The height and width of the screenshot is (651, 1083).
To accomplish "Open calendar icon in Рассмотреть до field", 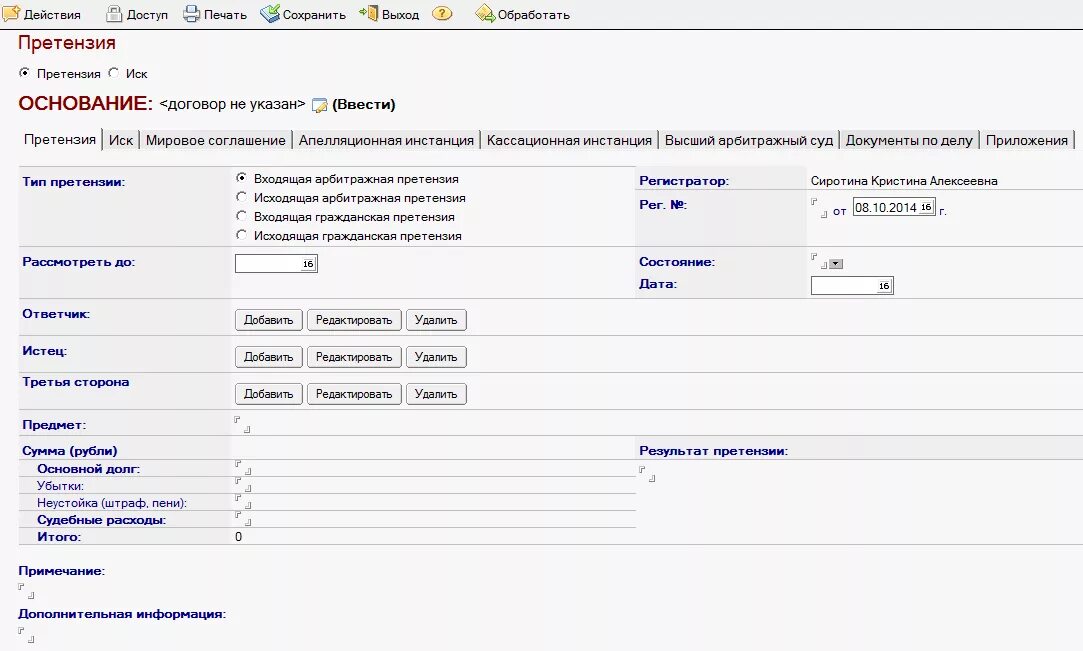I will (308, 264).
